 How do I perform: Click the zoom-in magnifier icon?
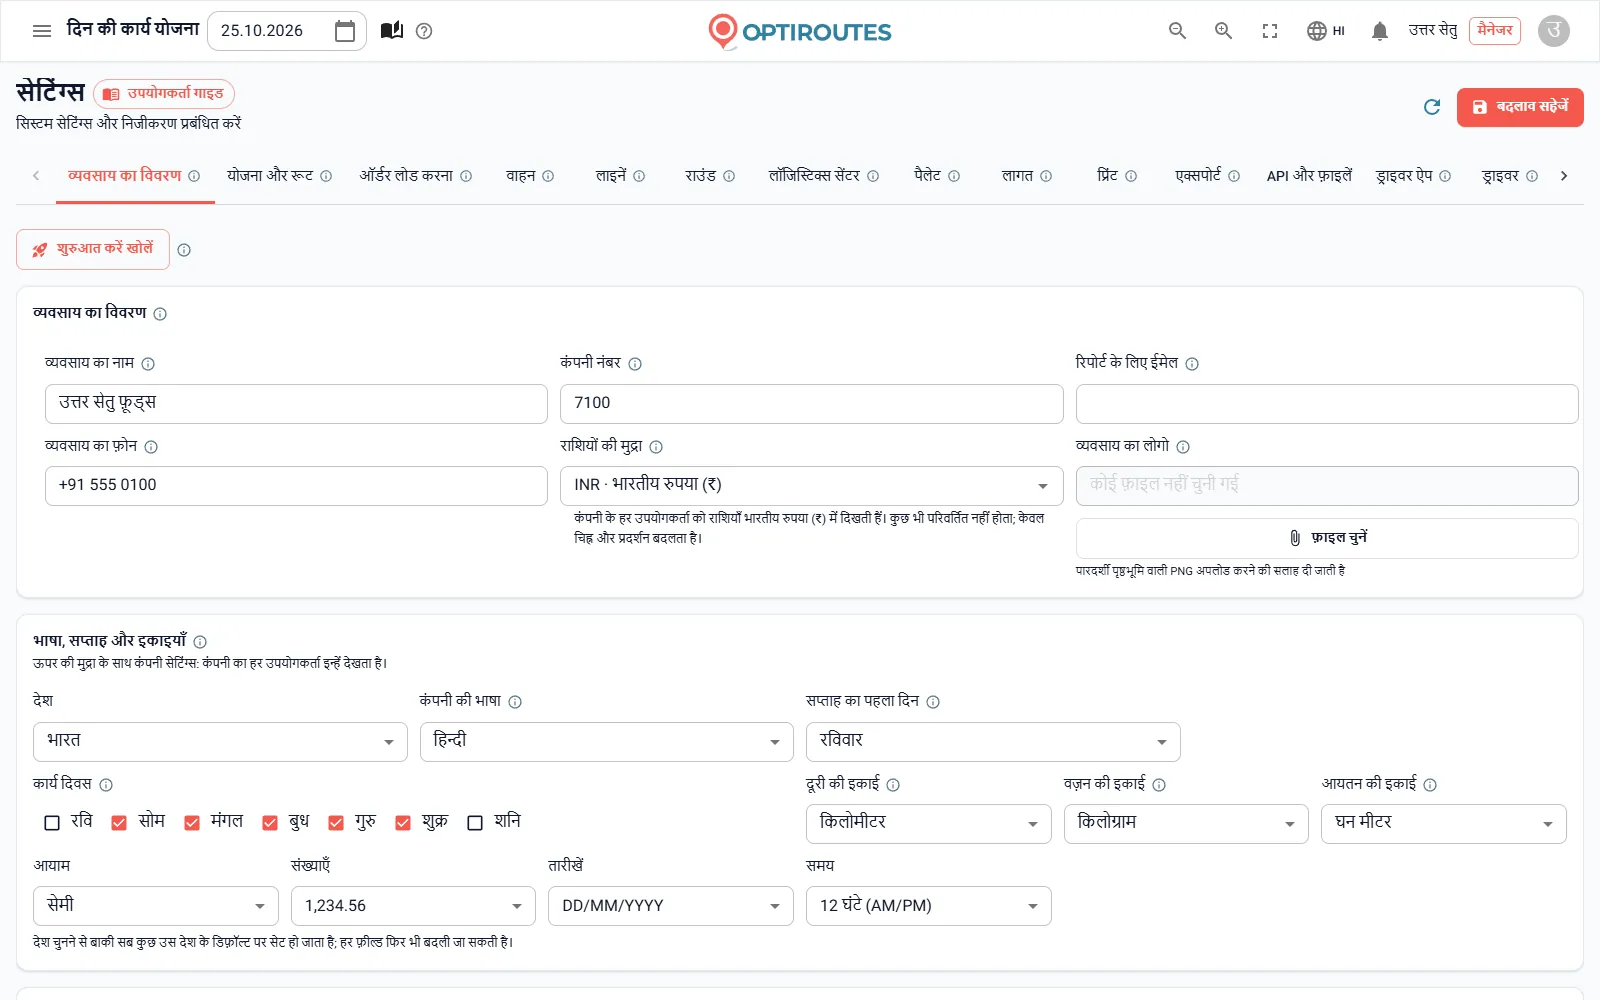[x=1223, y=31]
